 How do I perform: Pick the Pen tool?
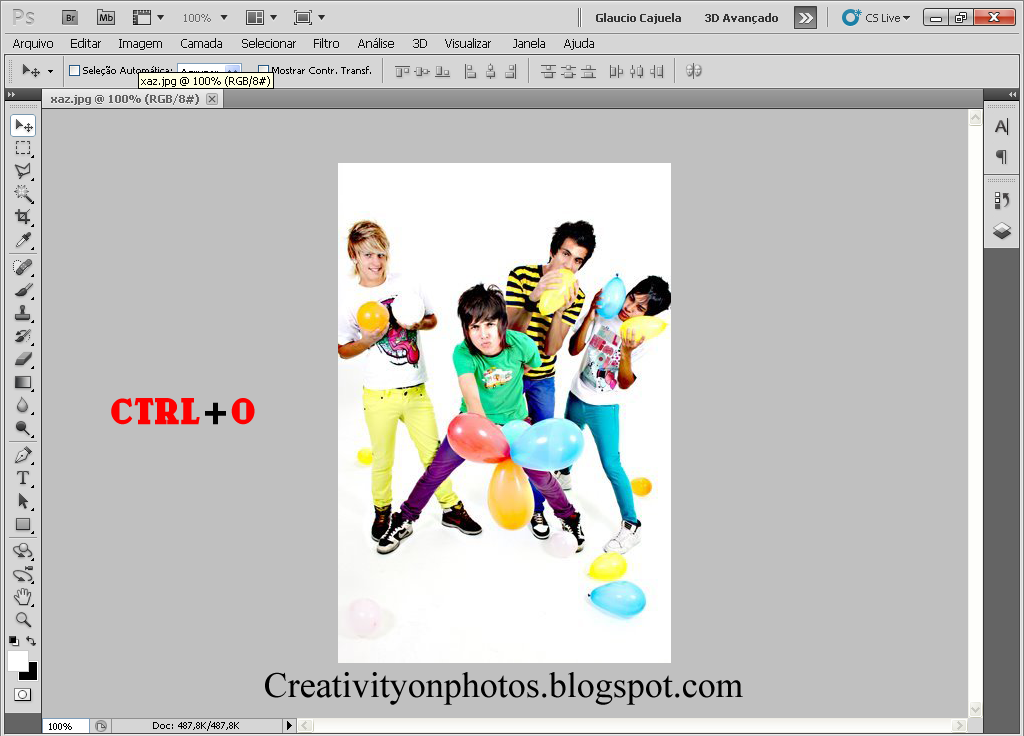point(23,455)
